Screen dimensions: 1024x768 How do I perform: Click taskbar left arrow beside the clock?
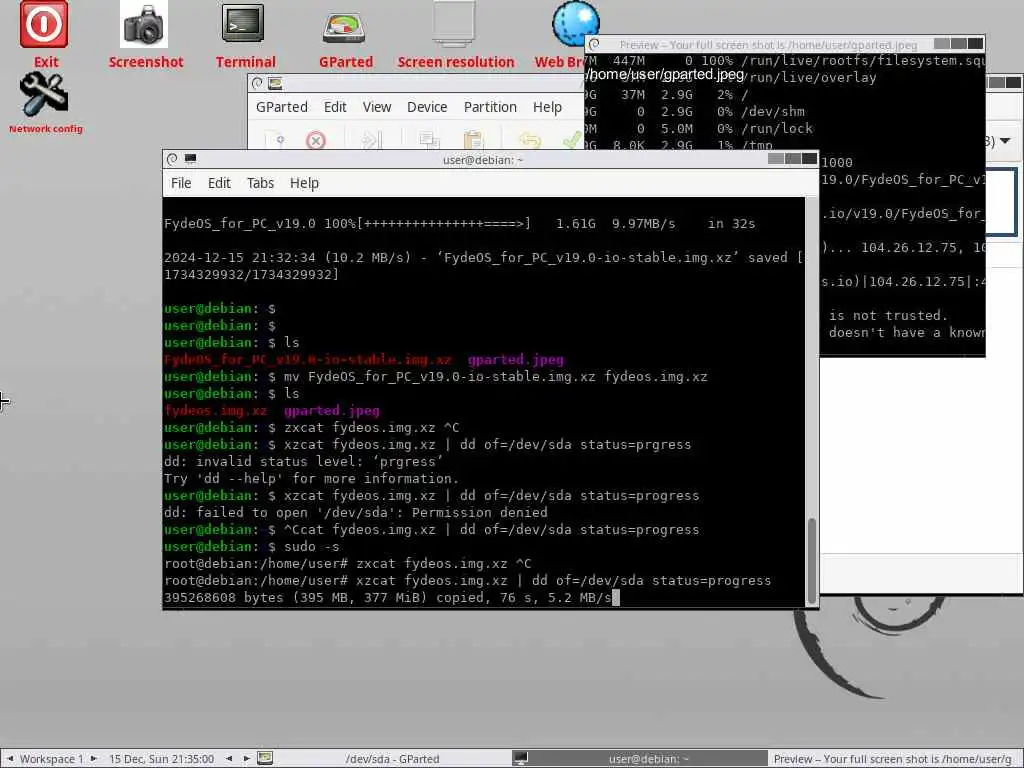(229, 758)
